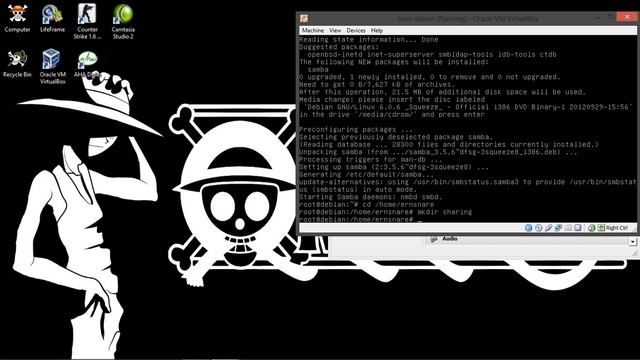Select the Oracle VM VirtualBox shortcut
Viewport: 640px width, 360px height.
pos(52,67)
